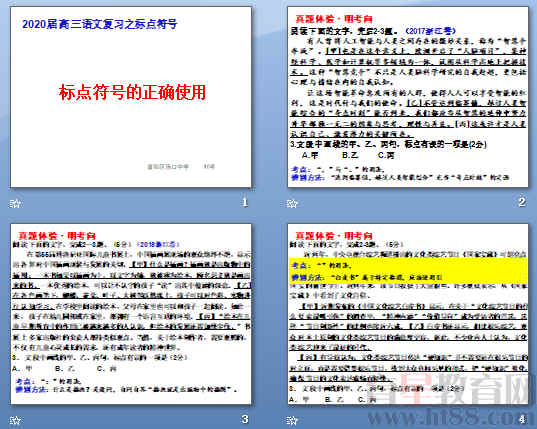Choose answer option C.丙 on slide 2
The image size is (537, 429).
click(386, 155)
